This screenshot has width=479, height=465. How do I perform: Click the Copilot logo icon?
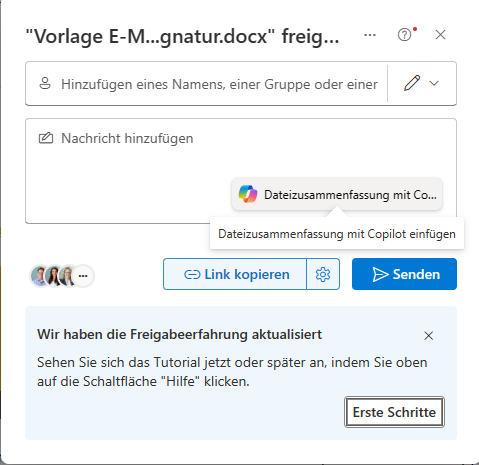[x=248, y=194]
